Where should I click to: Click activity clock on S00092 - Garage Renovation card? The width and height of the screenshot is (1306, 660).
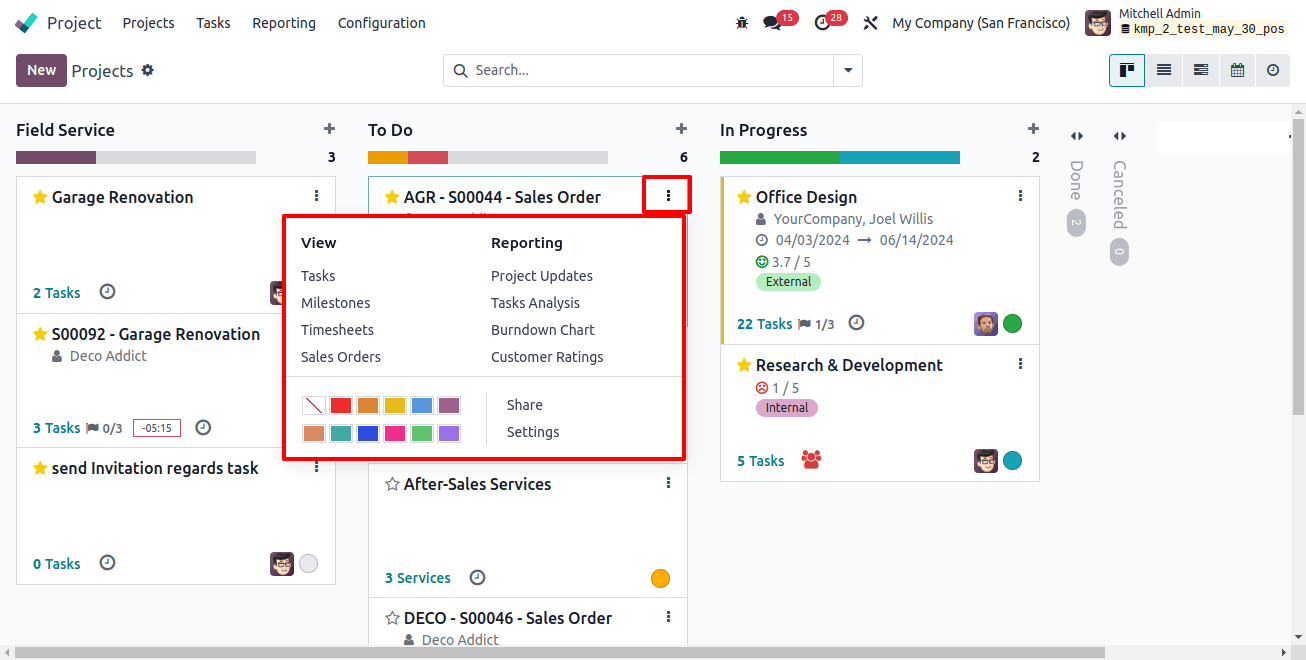[203, 427]
